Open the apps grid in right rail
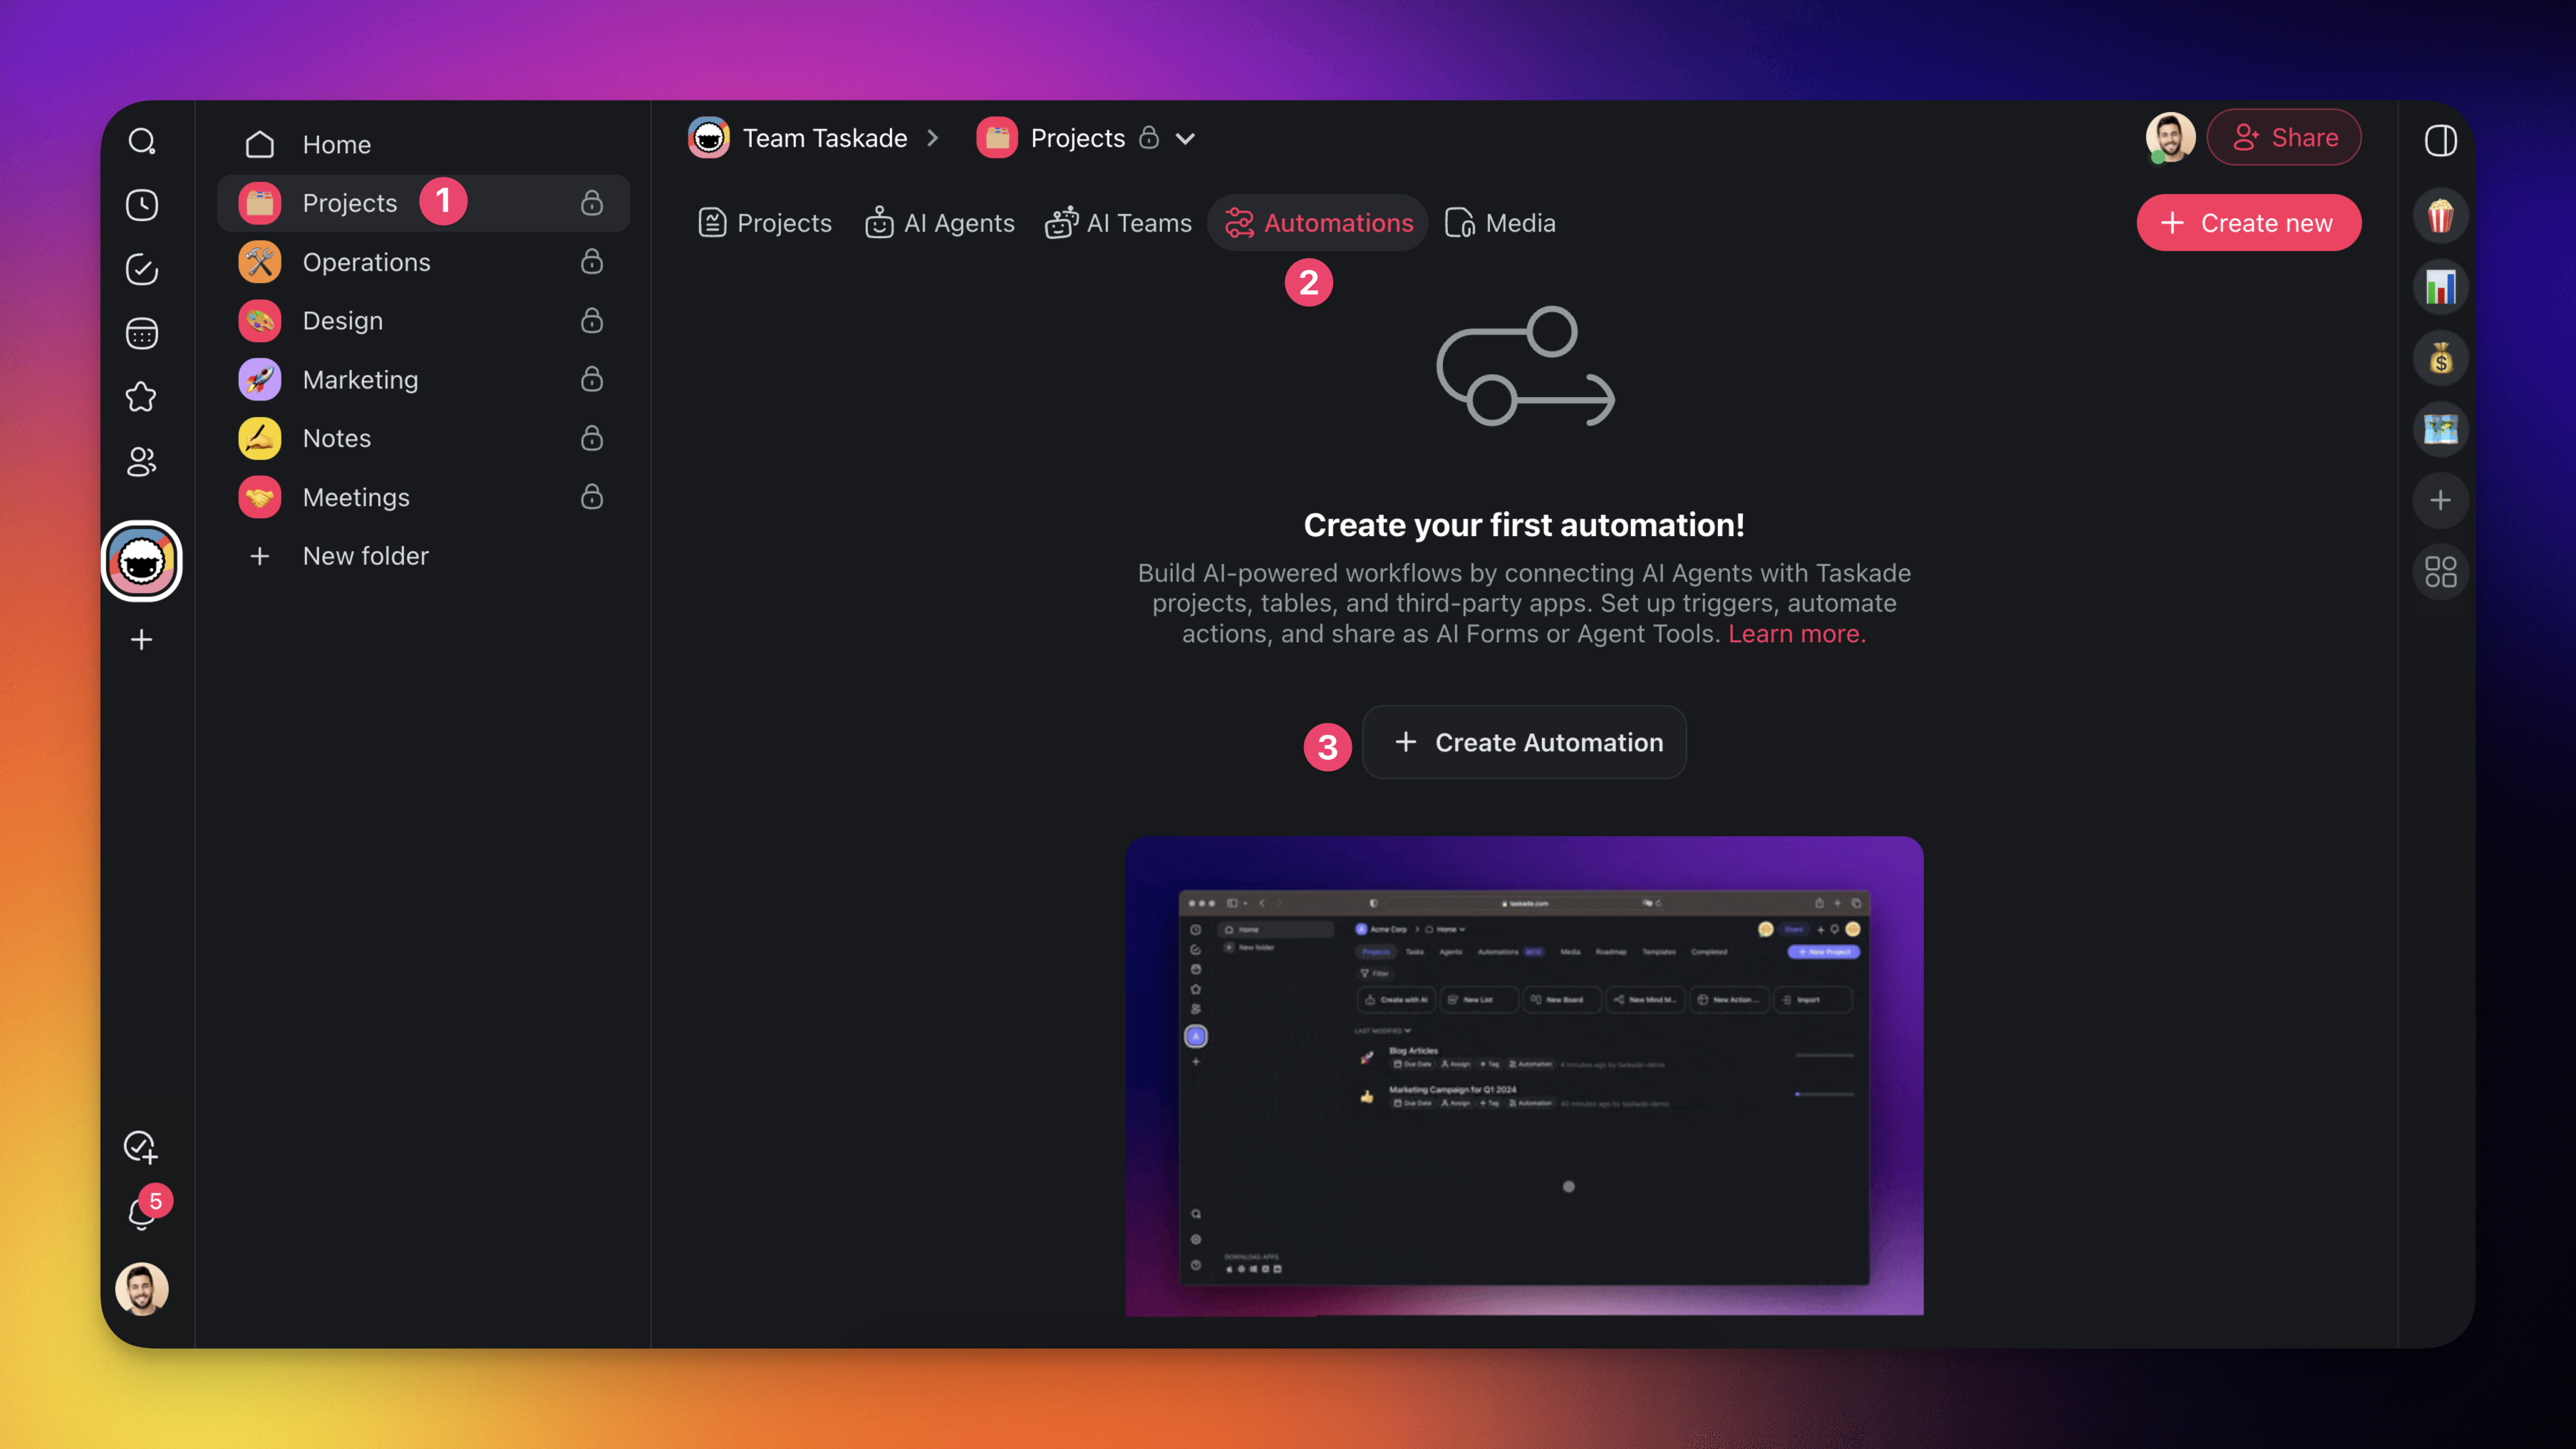Screen dimensions: 2576x1449 [2440, 571]
